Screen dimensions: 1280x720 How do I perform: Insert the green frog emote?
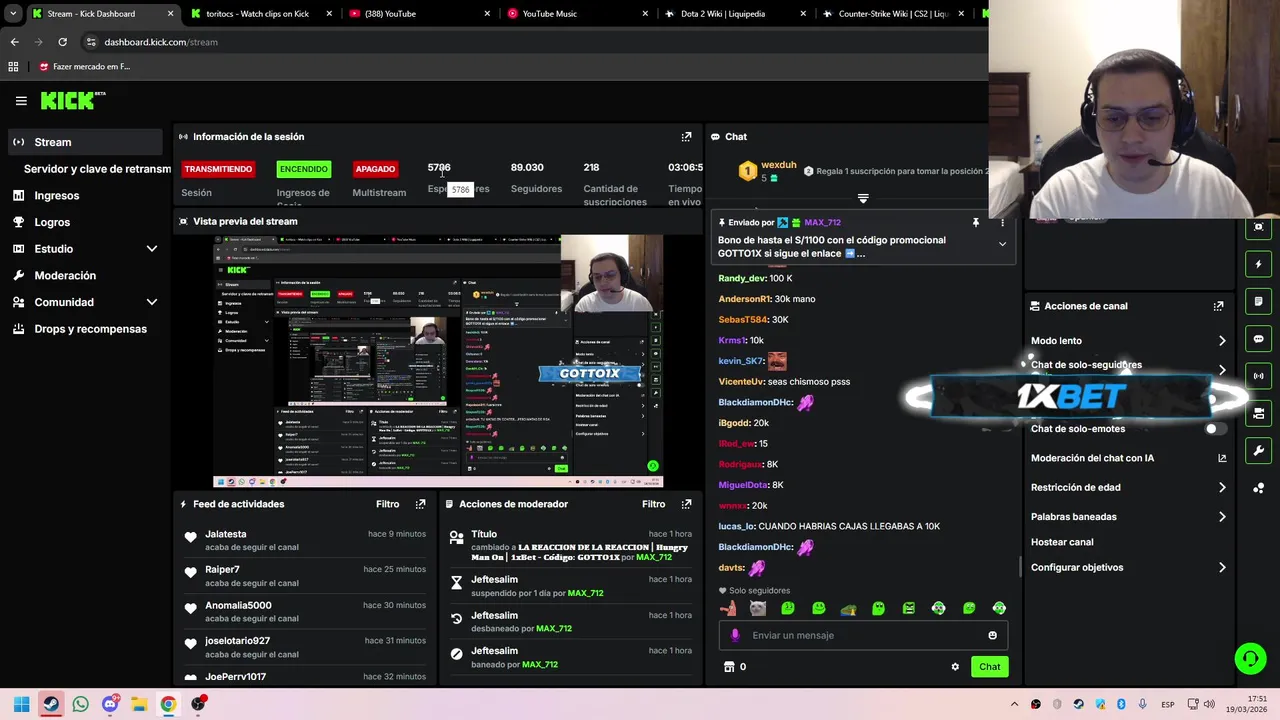coord(848,608)
